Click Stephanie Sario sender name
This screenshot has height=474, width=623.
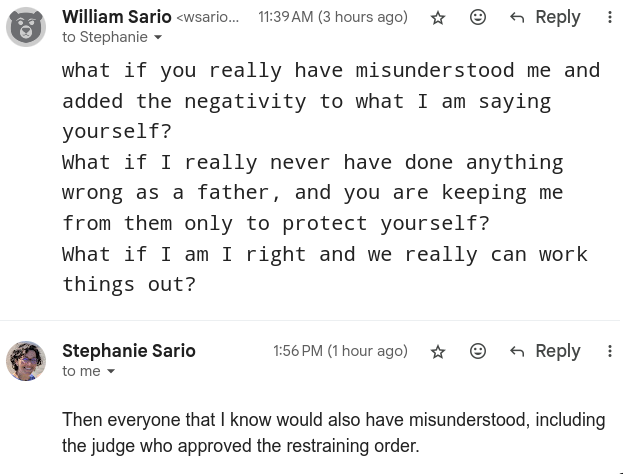[x=128, y=351]
